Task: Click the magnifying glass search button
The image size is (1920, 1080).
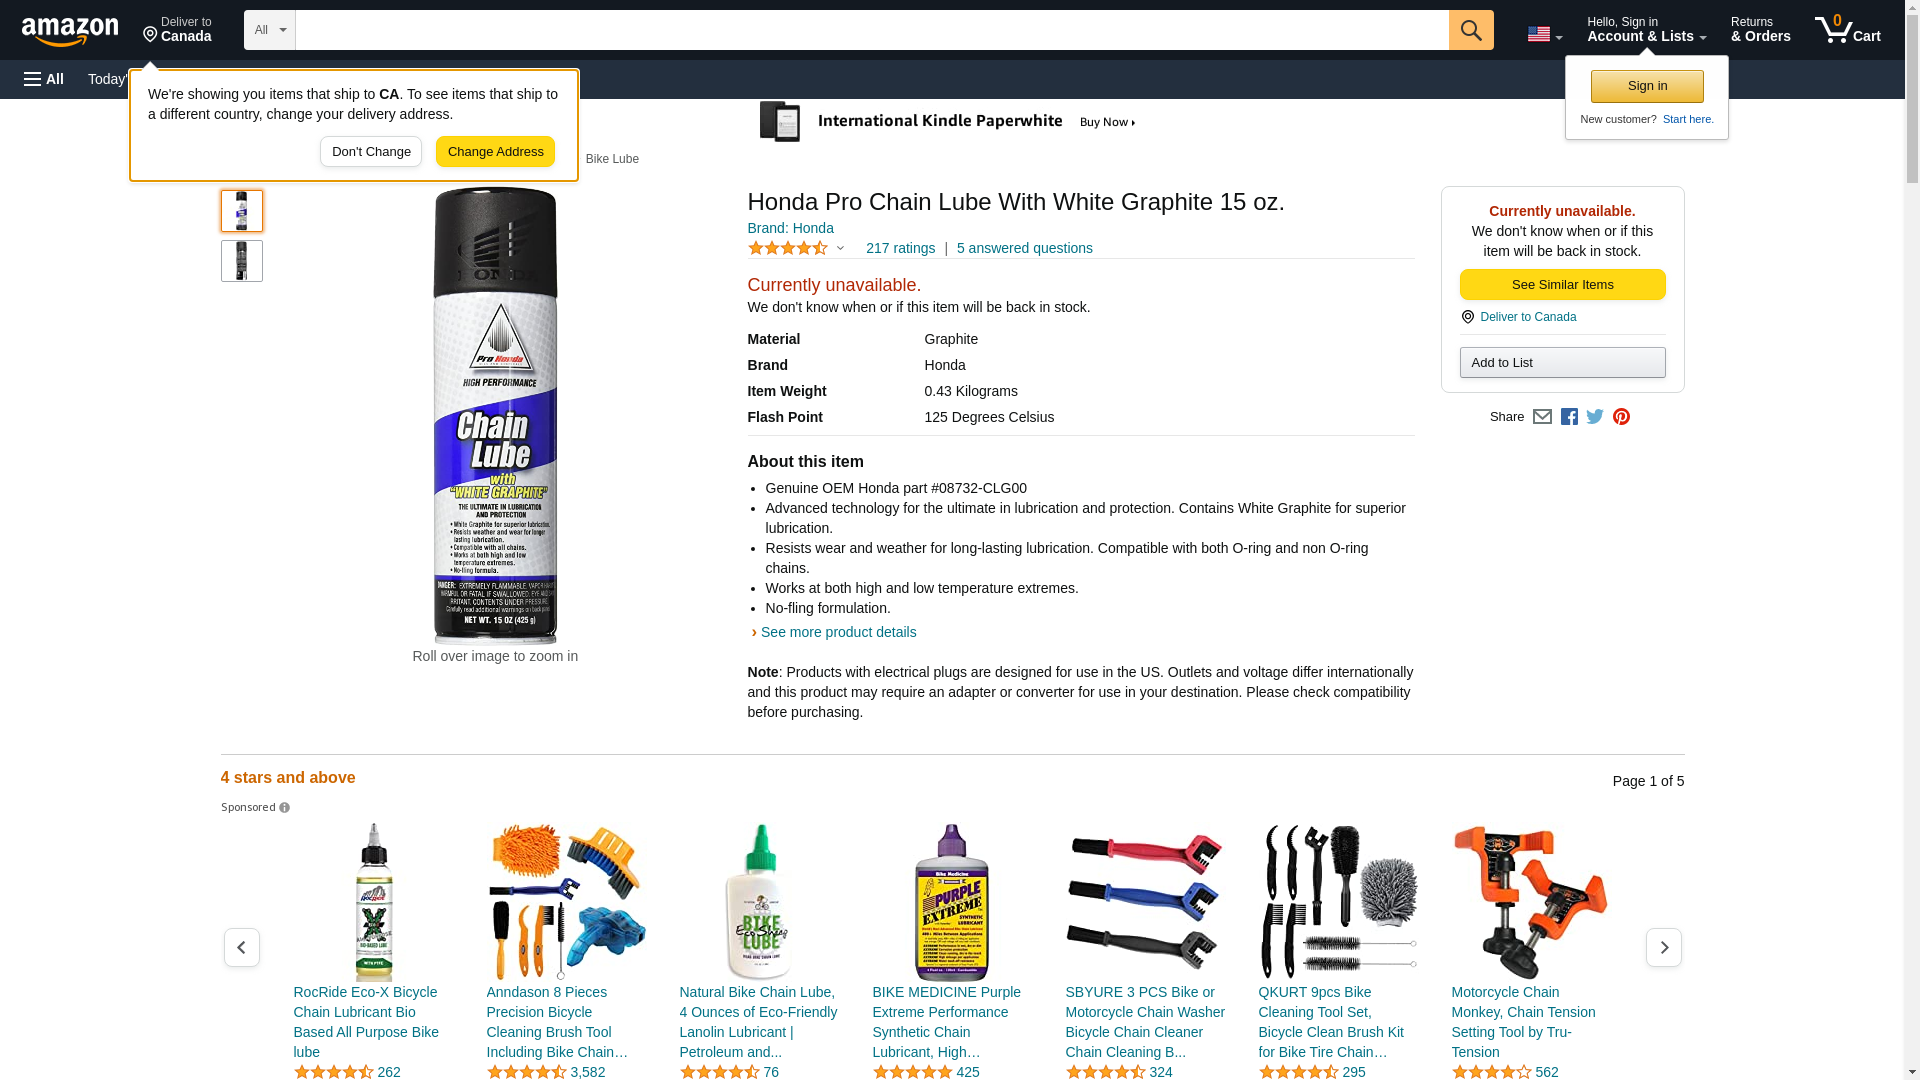Action: tap(1471, 30)
